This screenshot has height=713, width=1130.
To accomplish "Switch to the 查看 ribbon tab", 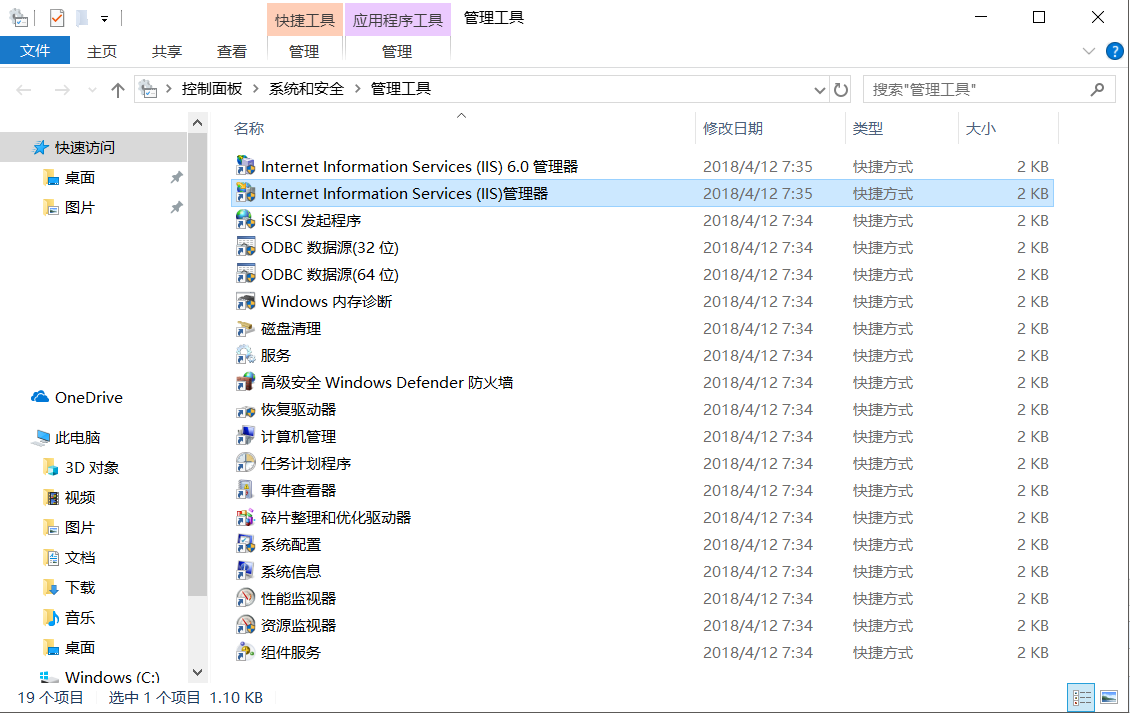I will (231, 51).
